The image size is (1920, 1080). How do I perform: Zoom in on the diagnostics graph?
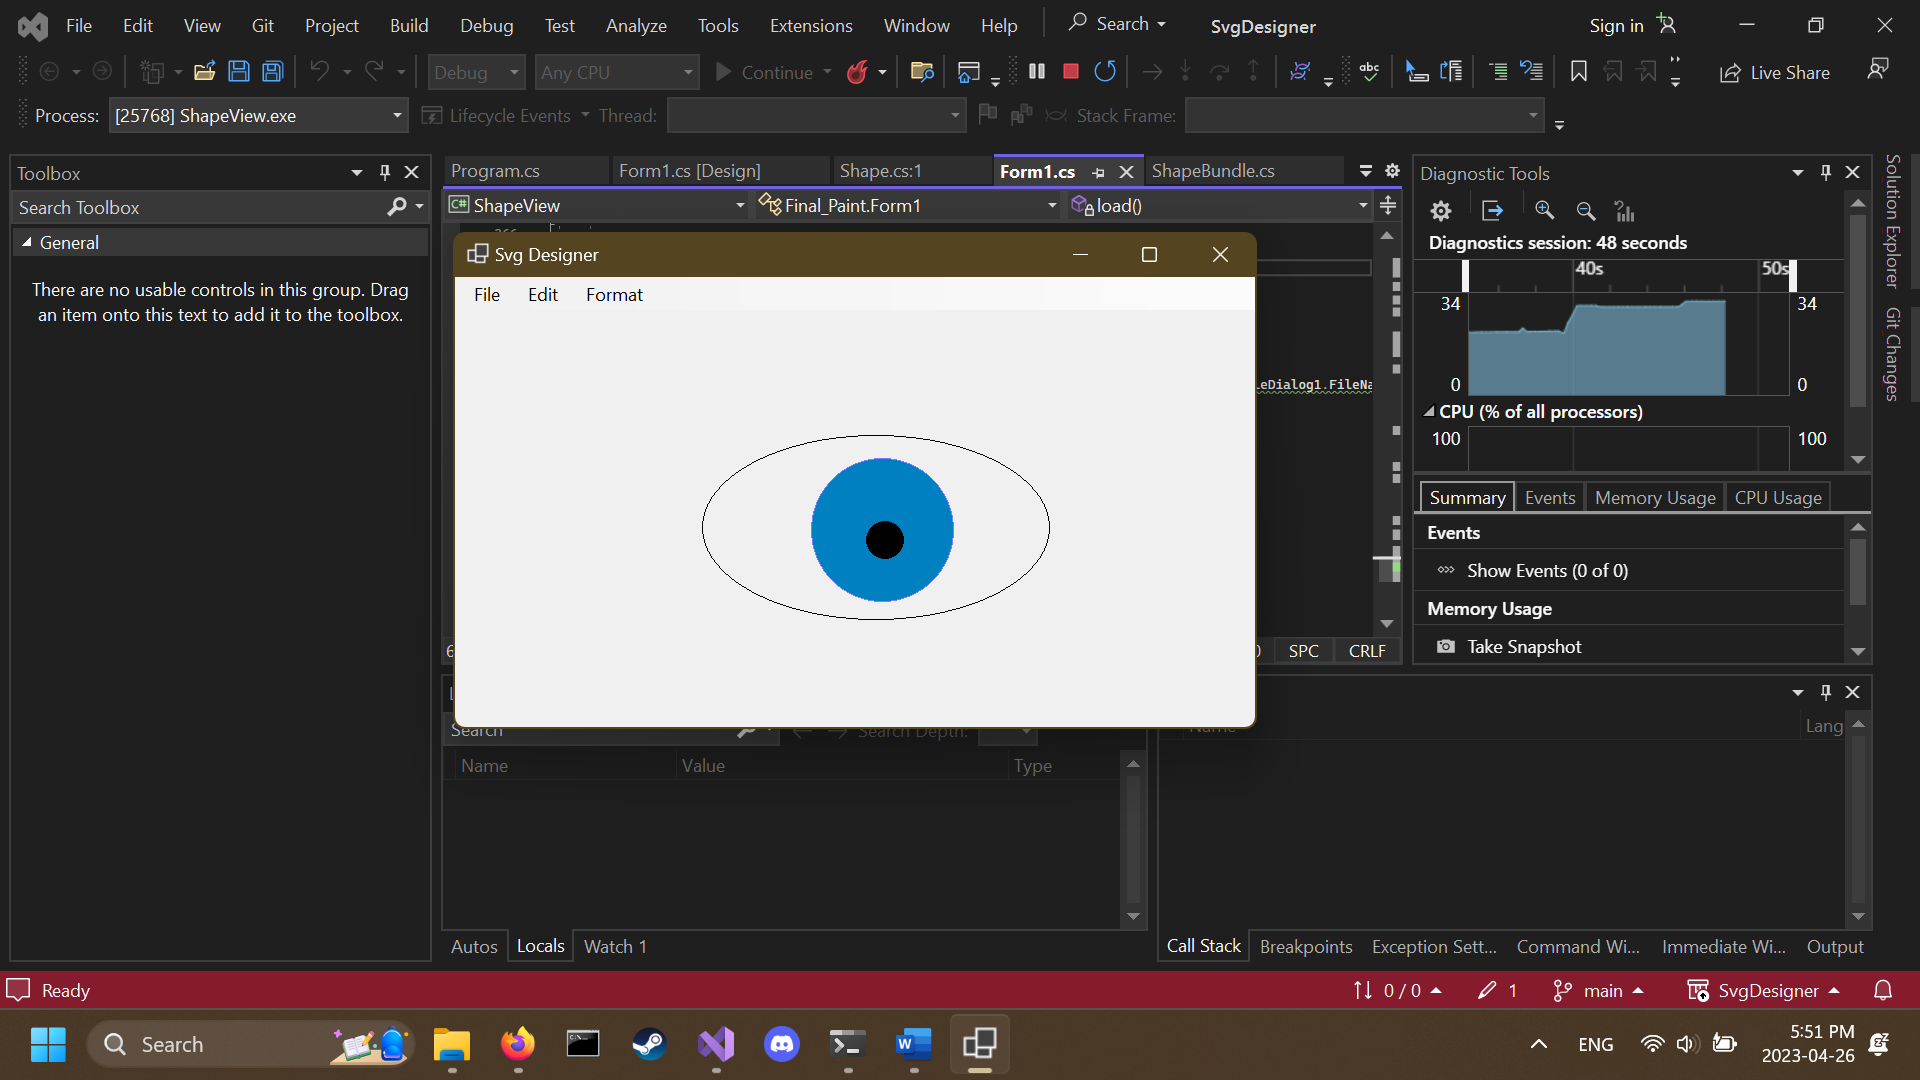(1545, 211)
